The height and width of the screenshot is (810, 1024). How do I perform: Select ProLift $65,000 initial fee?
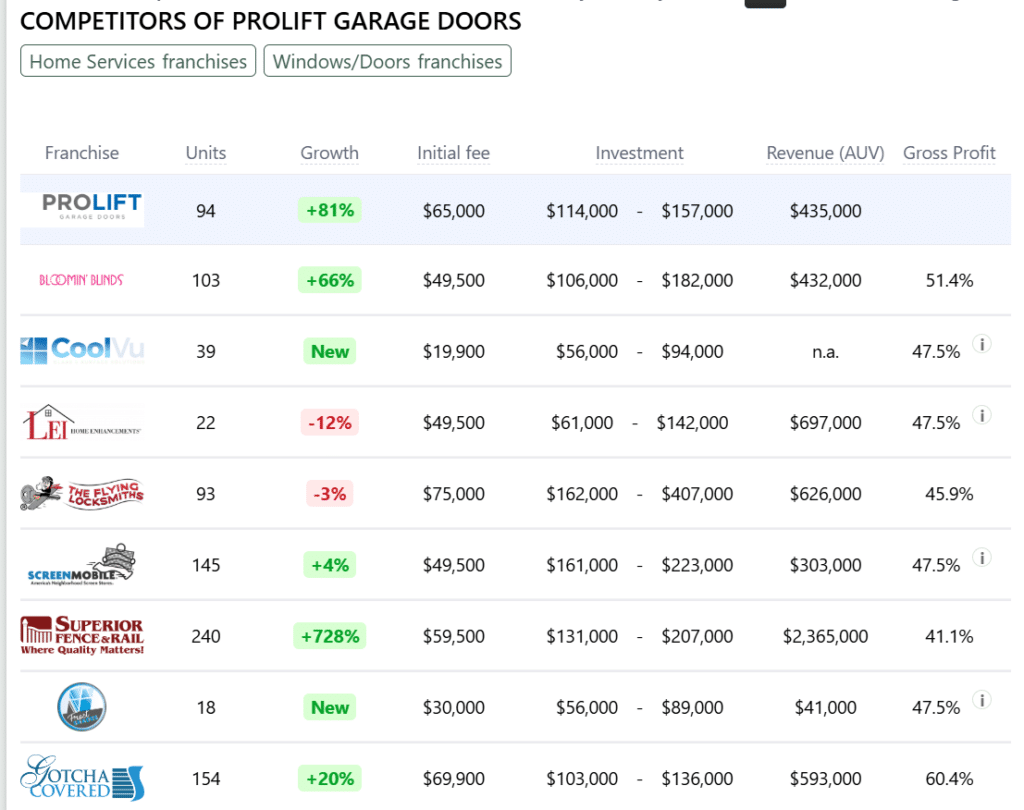pyautogui.click(x=453, y=211)
